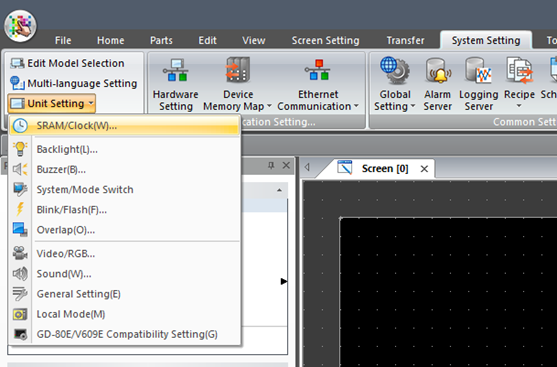Open the Overlap(O) setting
The width and height of the screenshot is (557, 367).
click(124, 230)
